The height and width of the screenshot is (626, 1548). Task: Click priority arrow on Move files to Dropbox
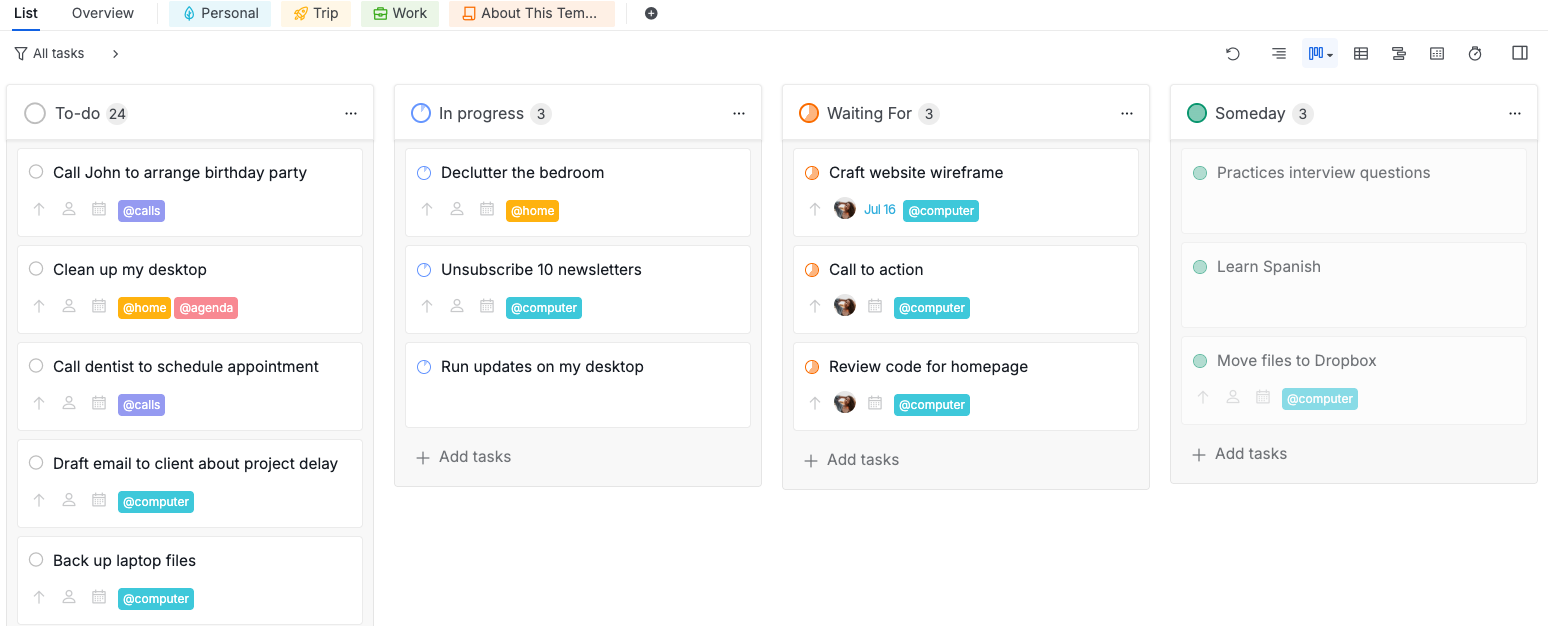pyautogui.click(x=1203, y=398)
